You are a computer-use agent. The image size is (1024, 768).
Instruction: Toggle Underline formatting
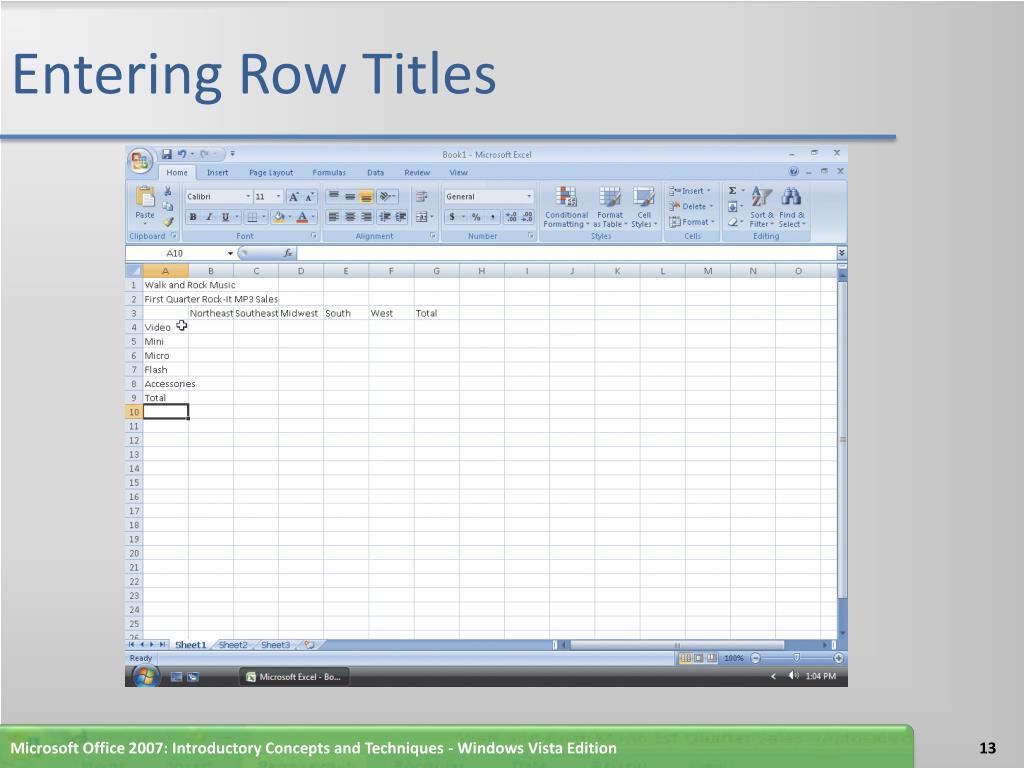click(x=225, y=217)
